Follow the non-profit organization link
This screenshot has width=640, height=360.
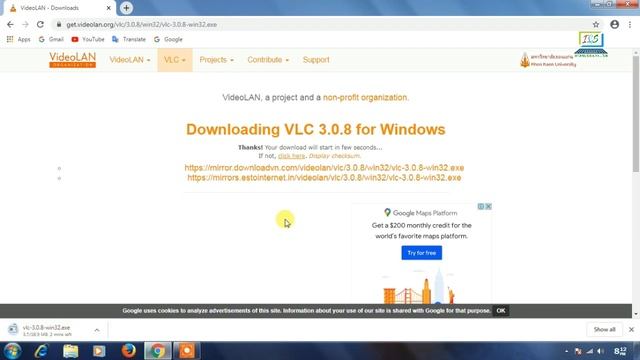(x=365, y=98)
